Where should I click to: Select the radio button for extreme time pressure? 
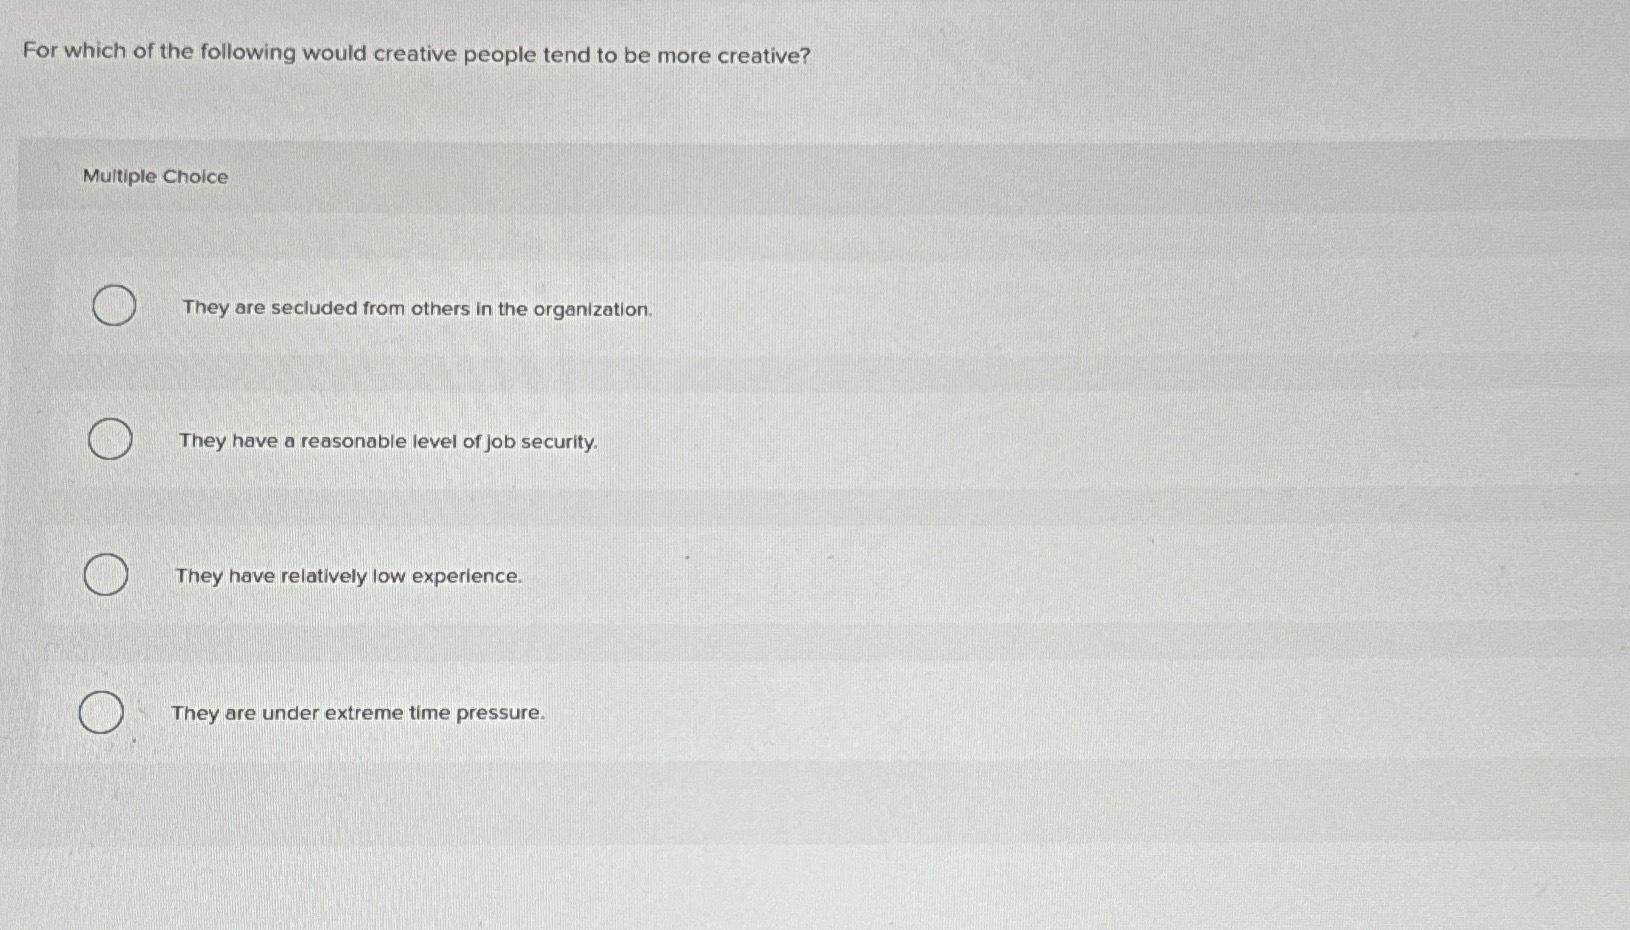point(99,712)
